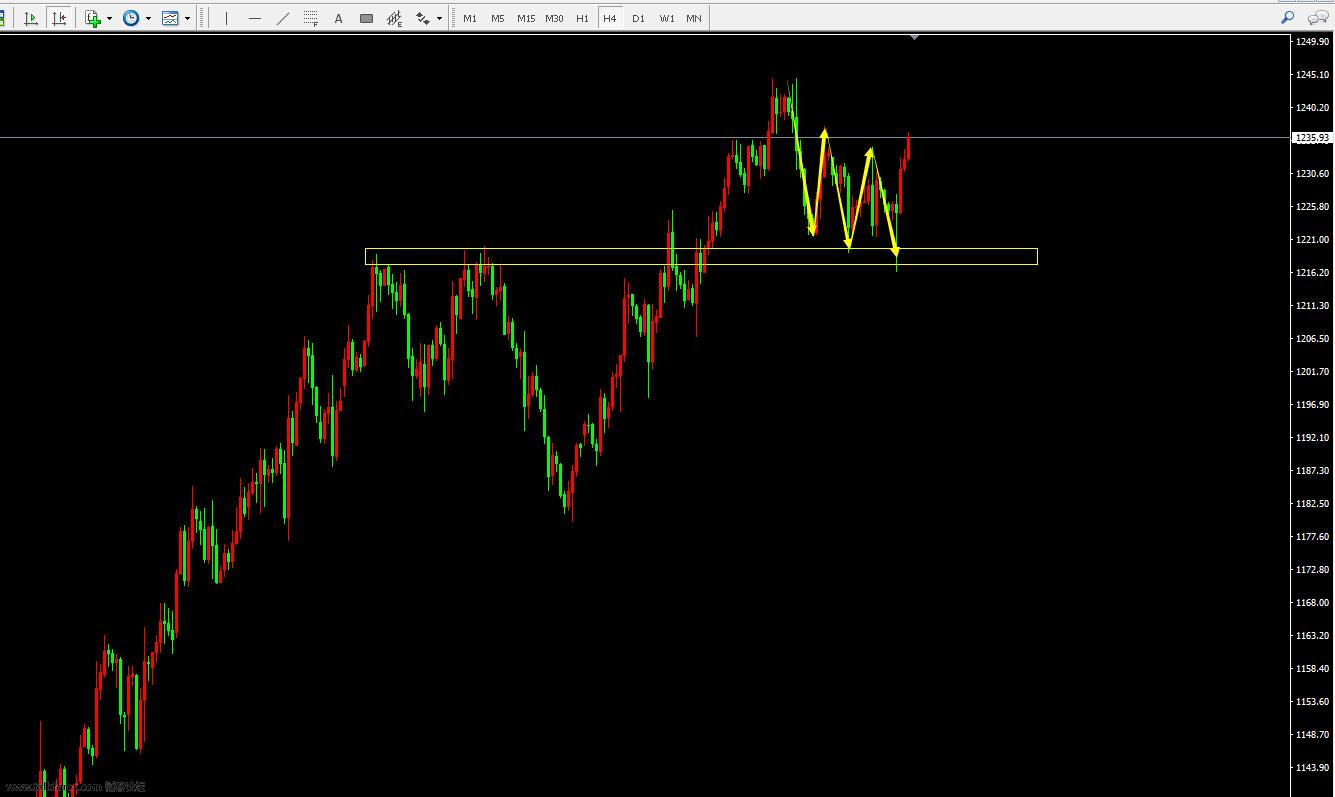Click the arrows objects icon
The image size is (1335, 797).
[x=423, y=18]
